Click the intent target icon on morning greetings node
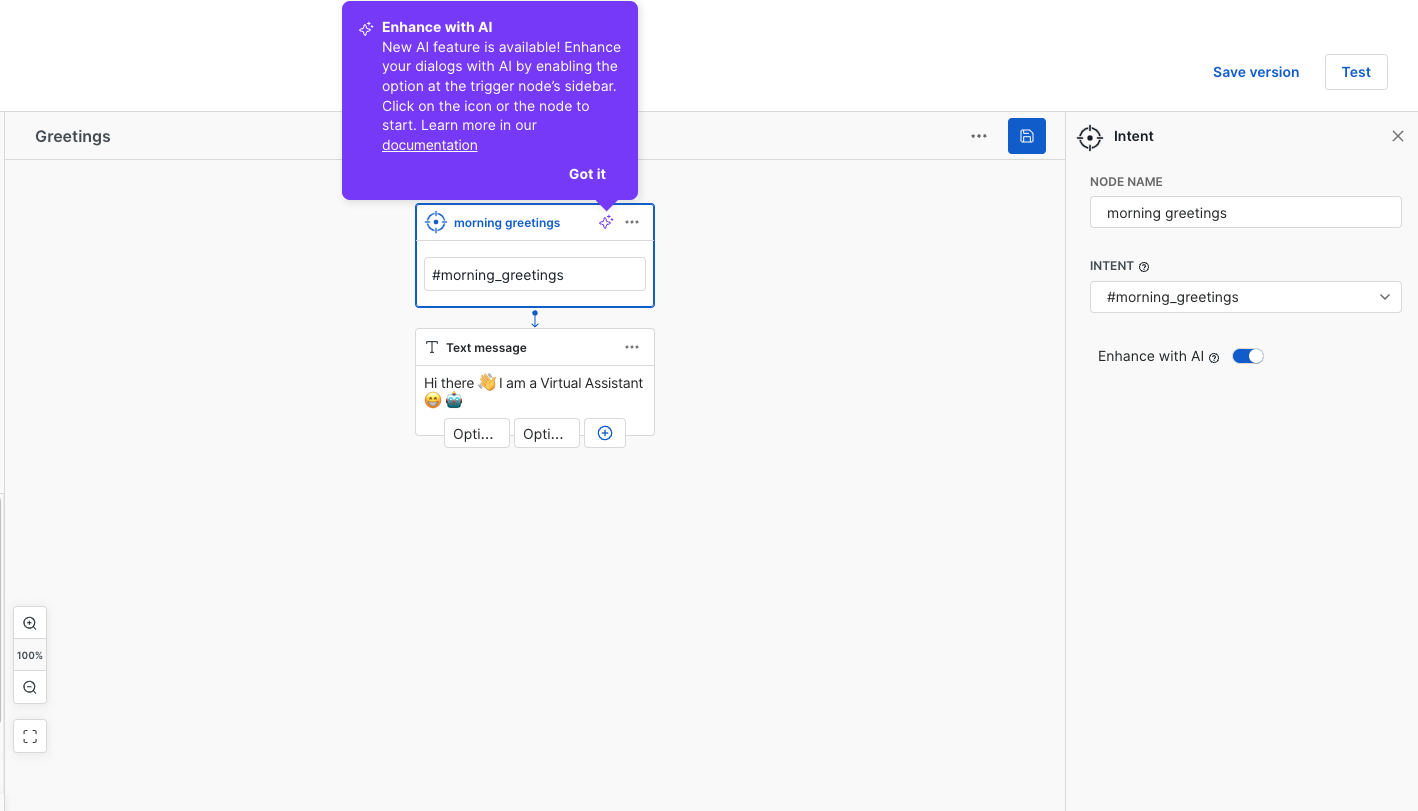 pyautogui.click(x=436, y=222)
